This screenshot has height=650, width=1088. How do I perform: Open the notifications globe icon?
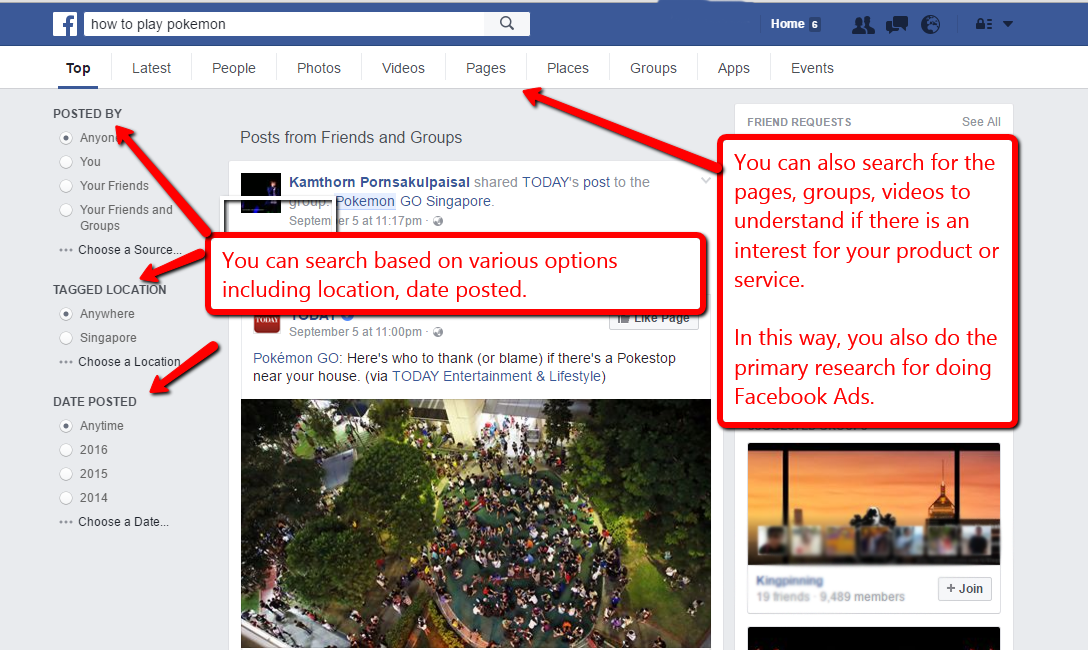930,25
